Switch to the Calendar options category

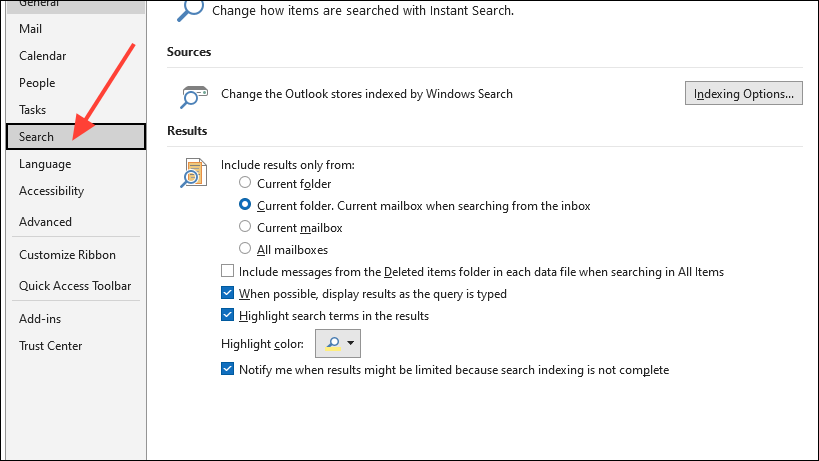click(43, 56)
